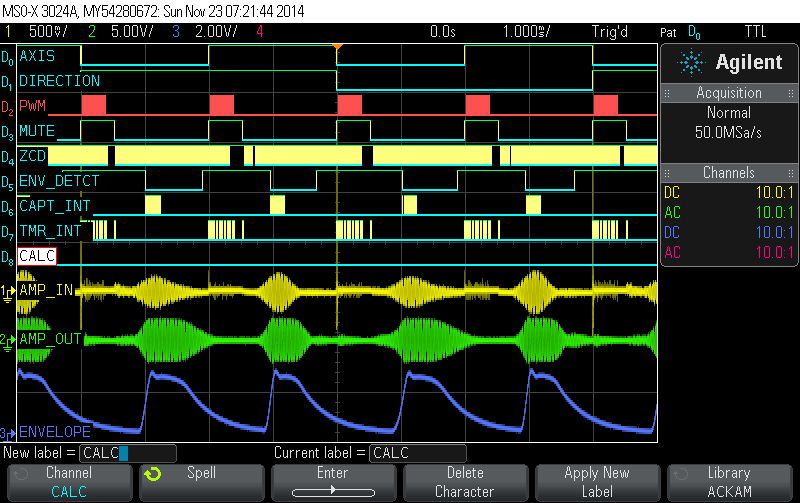Viewport: 800px width, 503px height.
Task: Click the magenta channel 4 indicator
Action: point(260,32)
